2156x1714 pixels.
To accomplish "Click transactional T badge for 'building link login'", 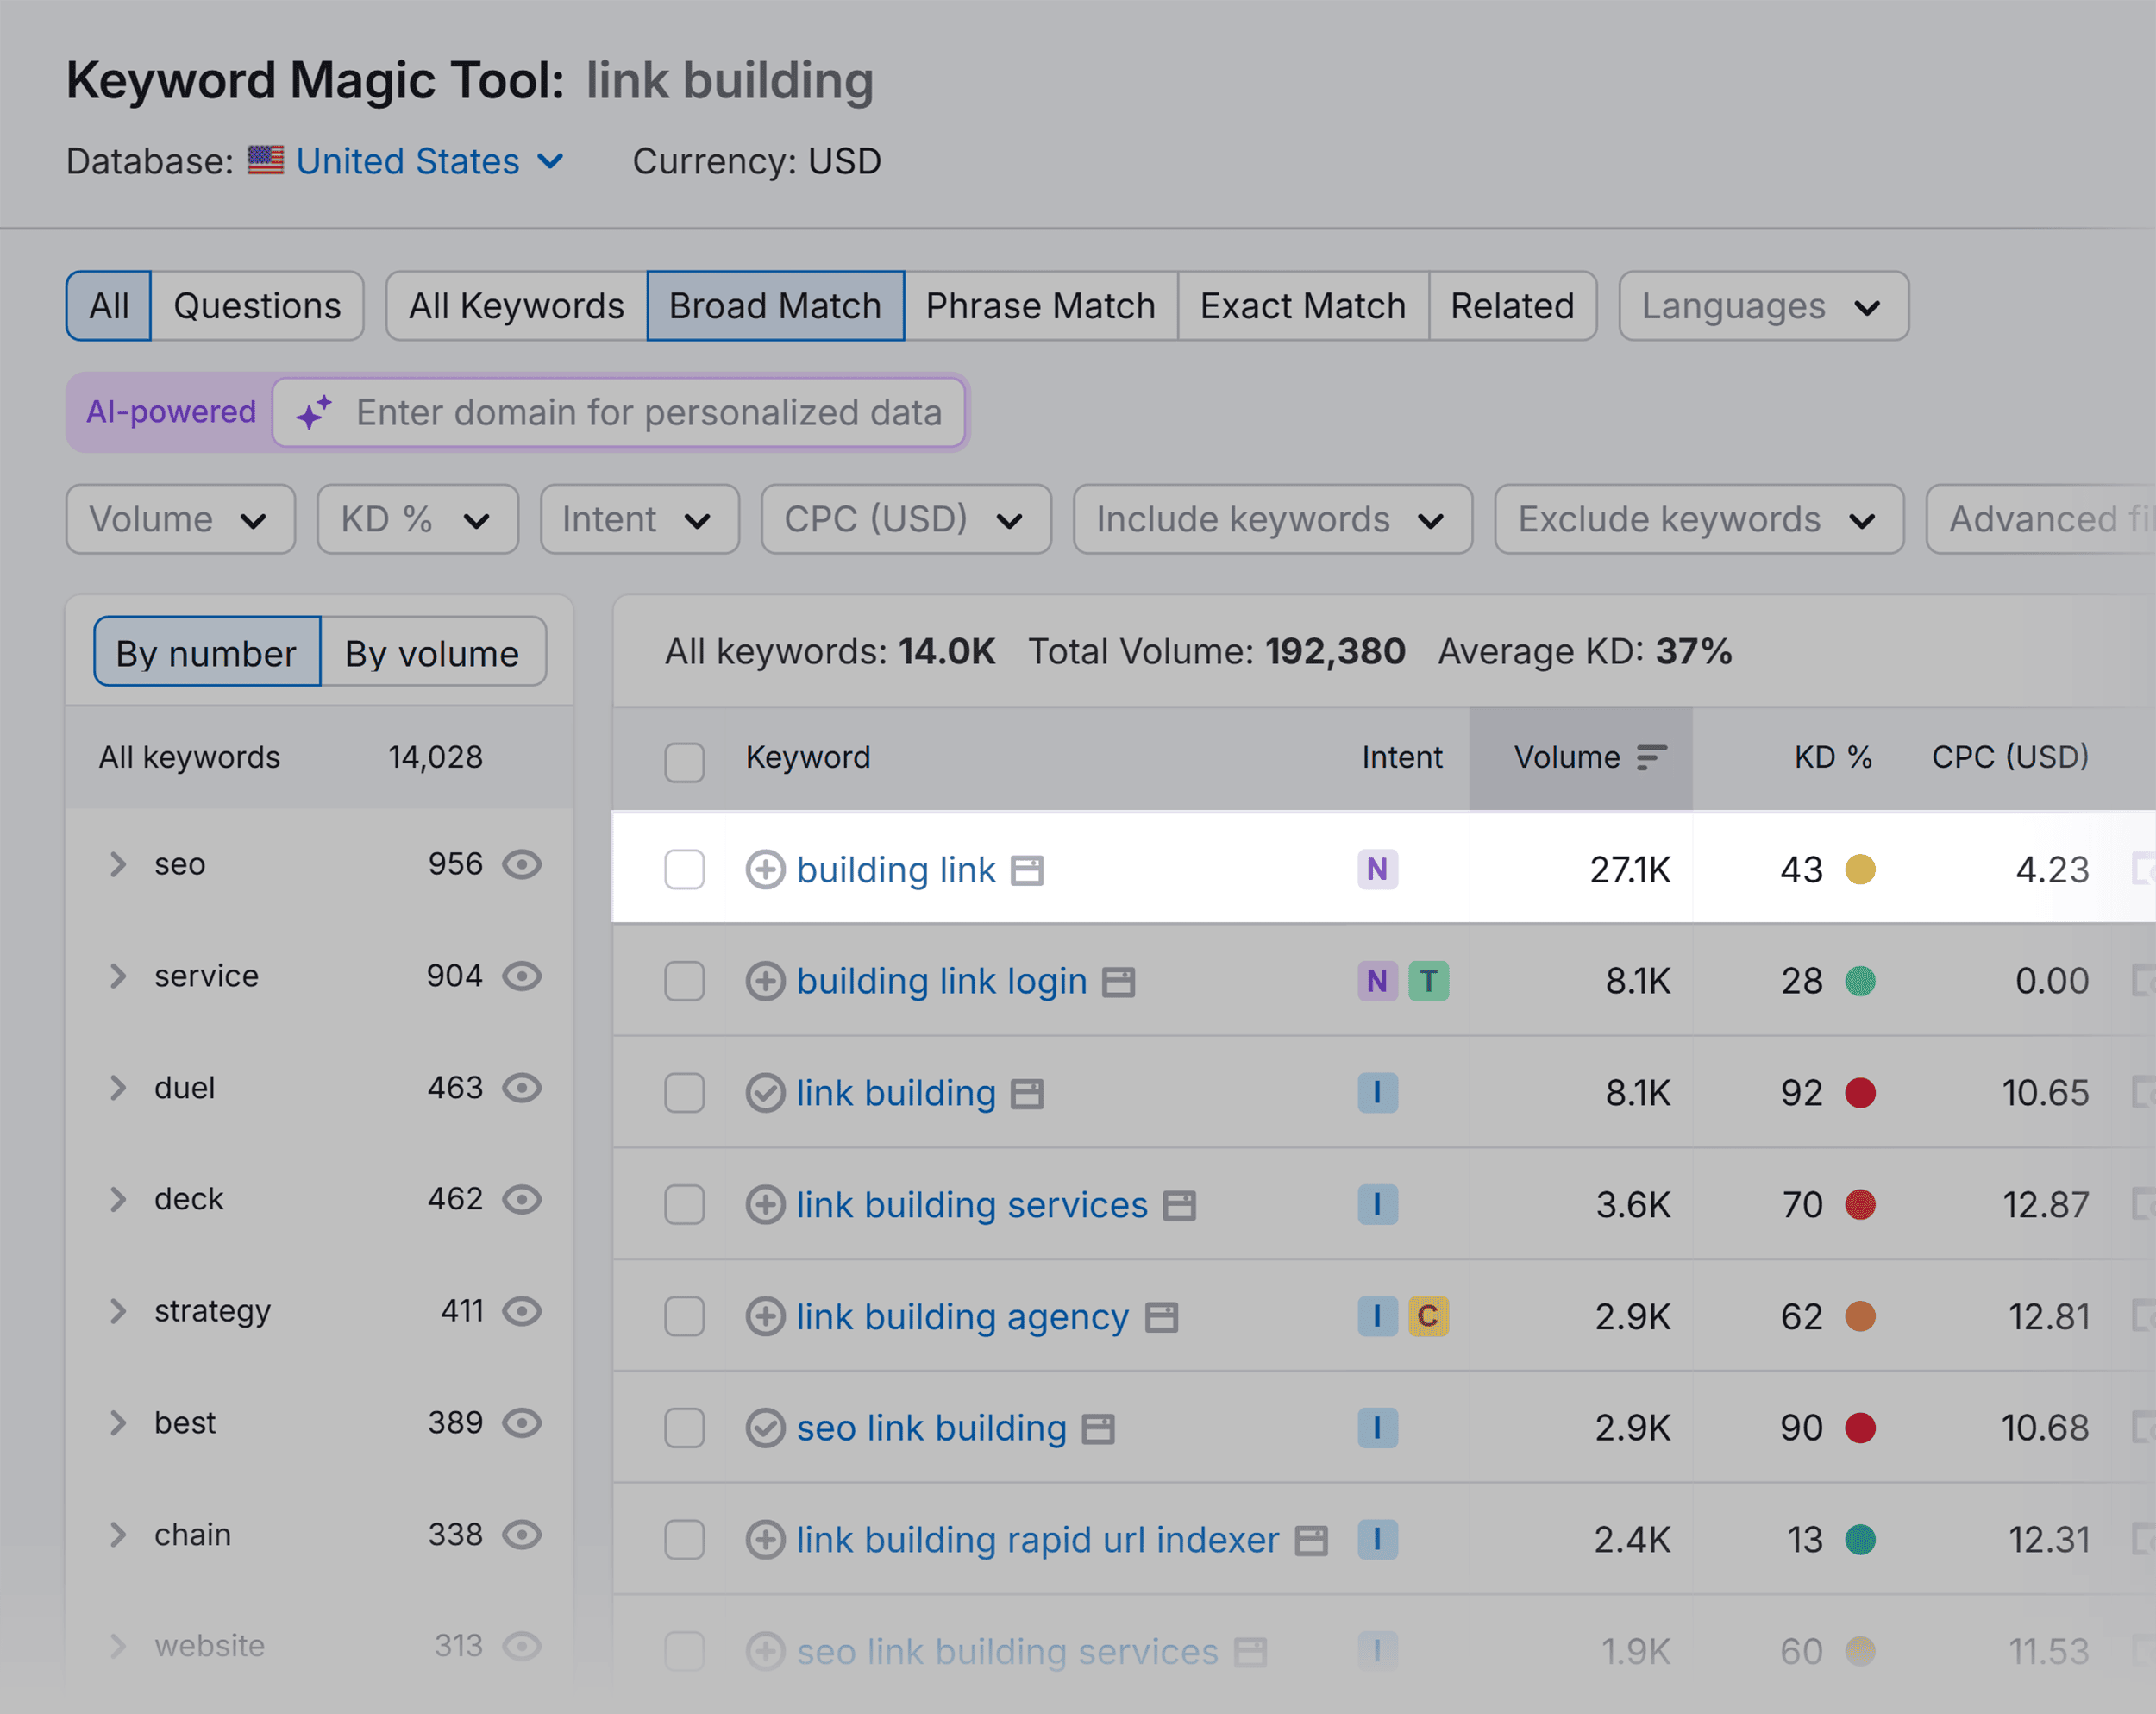I will tap(1428, 981).
